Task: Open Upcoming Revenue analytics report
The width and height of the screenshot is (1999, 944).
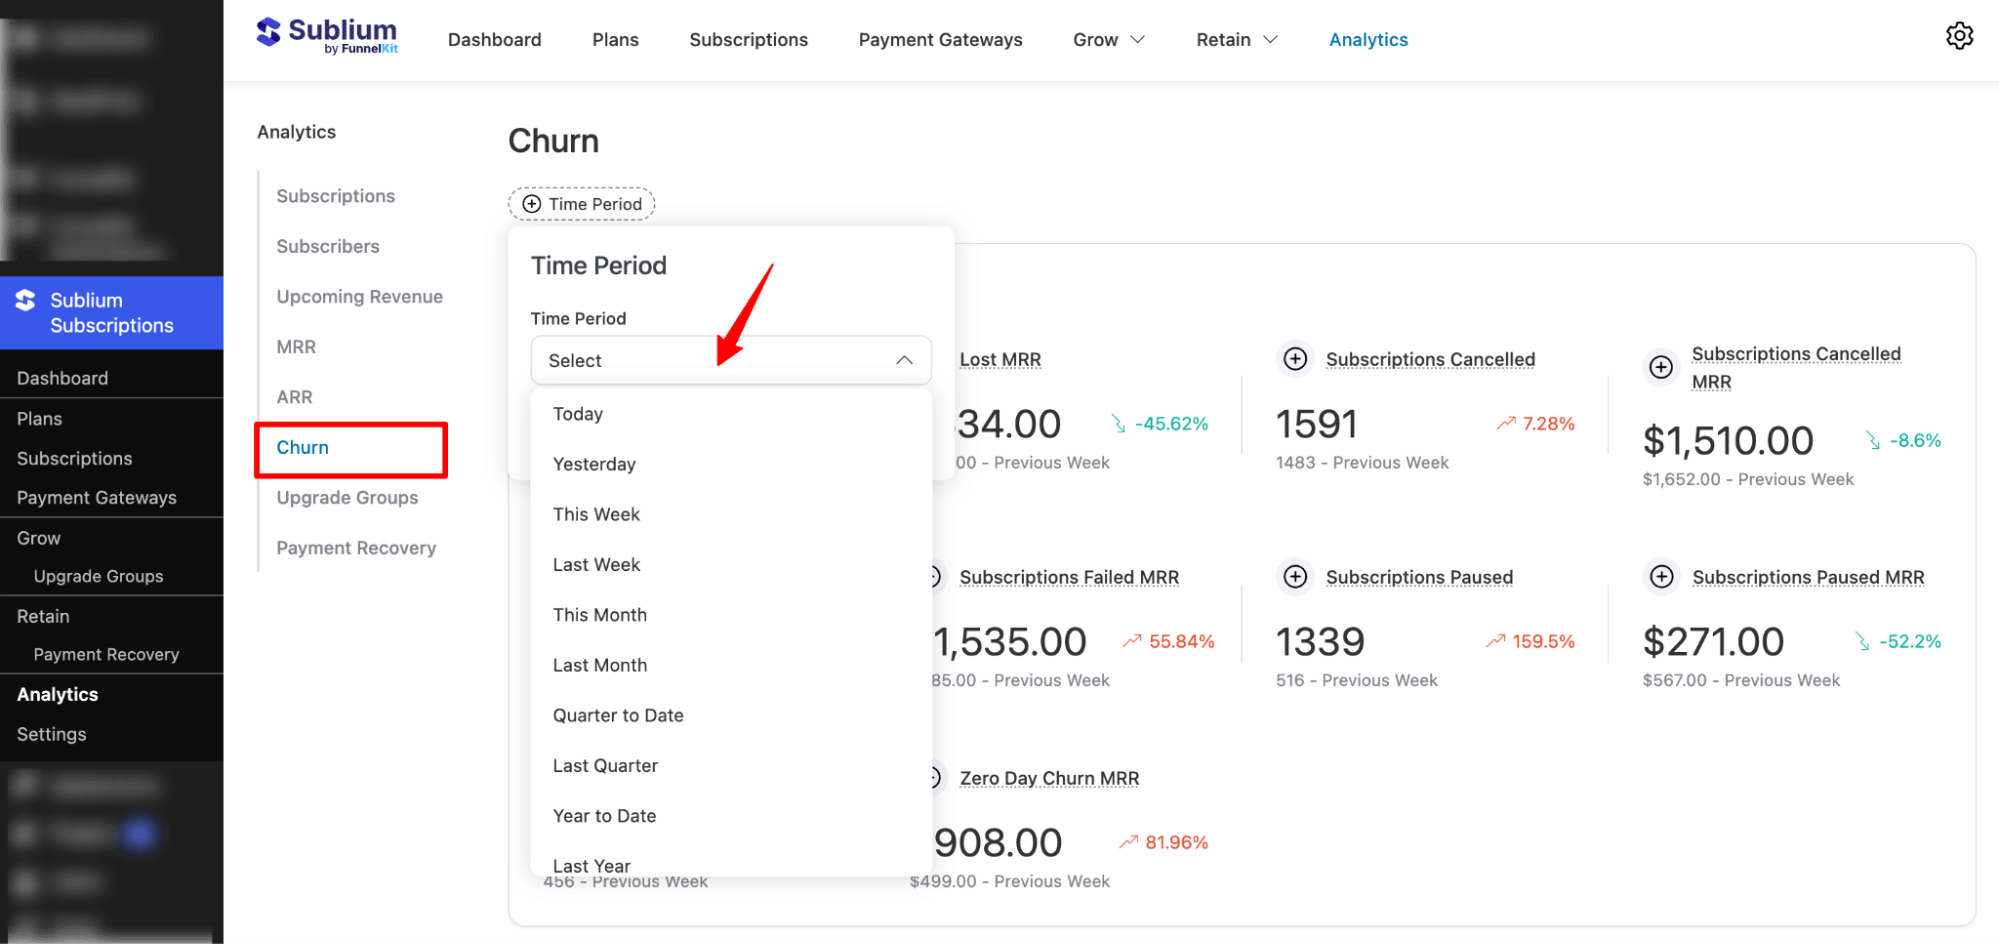Action: coord(359,297)
